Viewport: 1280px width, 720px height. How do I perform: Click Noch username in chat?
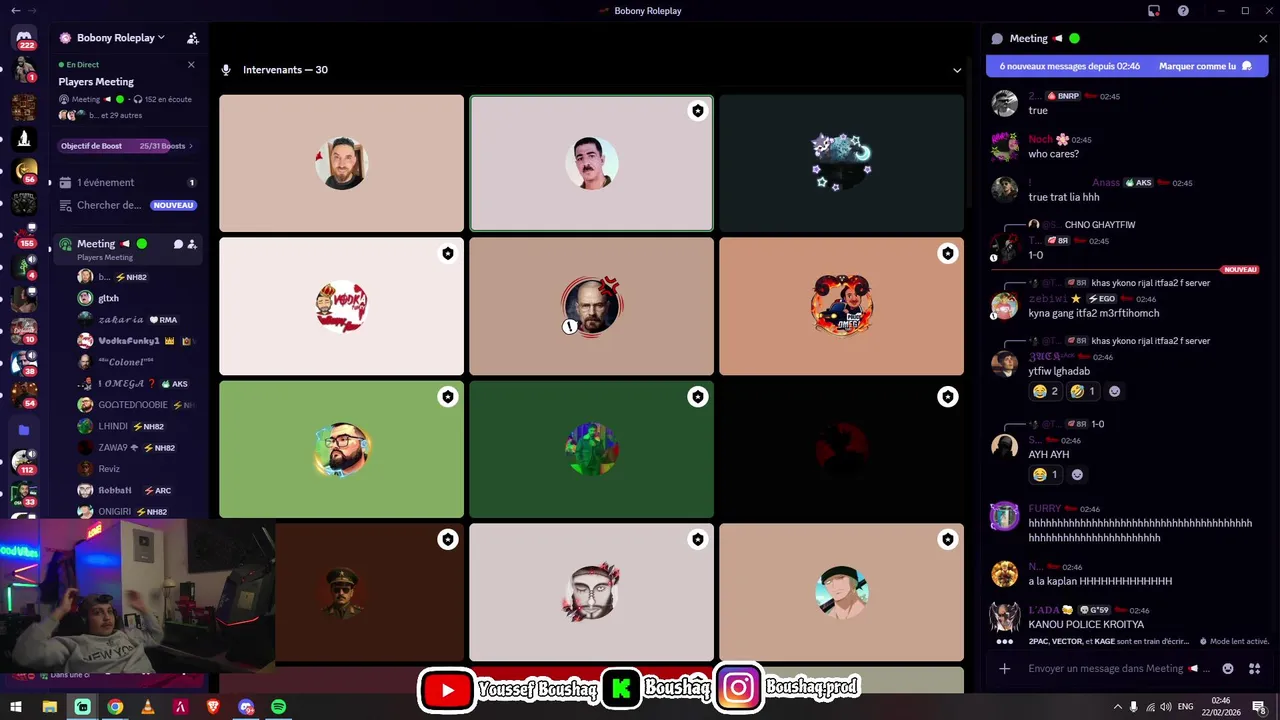click(1040, 140)
